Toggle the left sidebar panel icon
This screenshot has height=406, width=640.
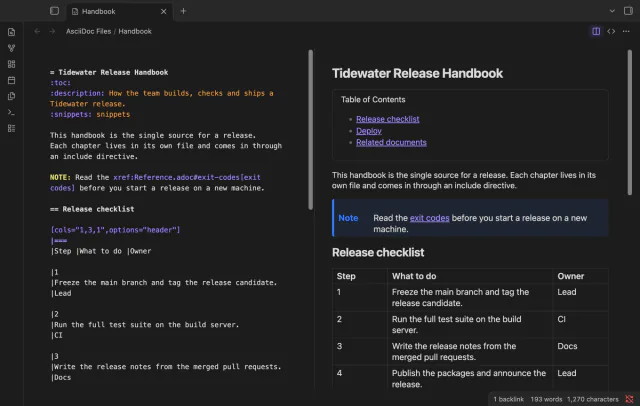(54, 11)
